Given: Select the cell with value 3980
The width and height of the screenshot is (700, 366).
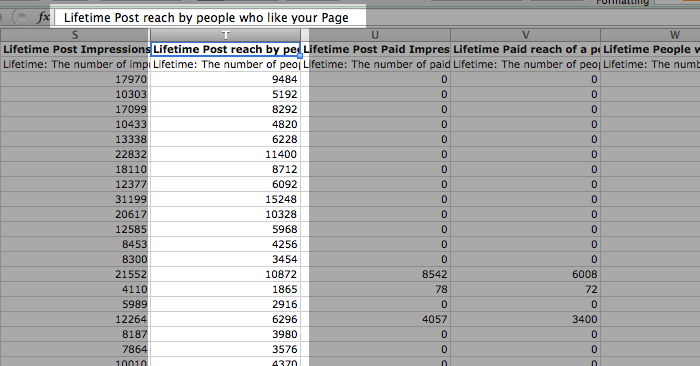Looking at the screenshot, I should pos(225,334).
